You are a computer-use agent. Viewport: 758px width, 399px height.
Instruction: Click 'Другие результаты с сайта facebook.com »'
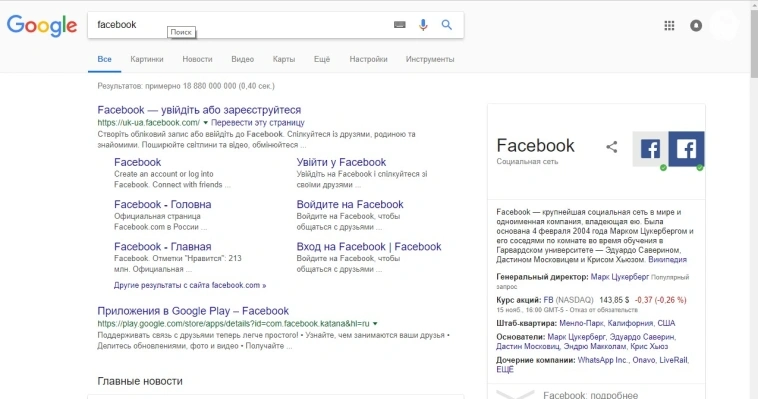click(x=190, y=285)
